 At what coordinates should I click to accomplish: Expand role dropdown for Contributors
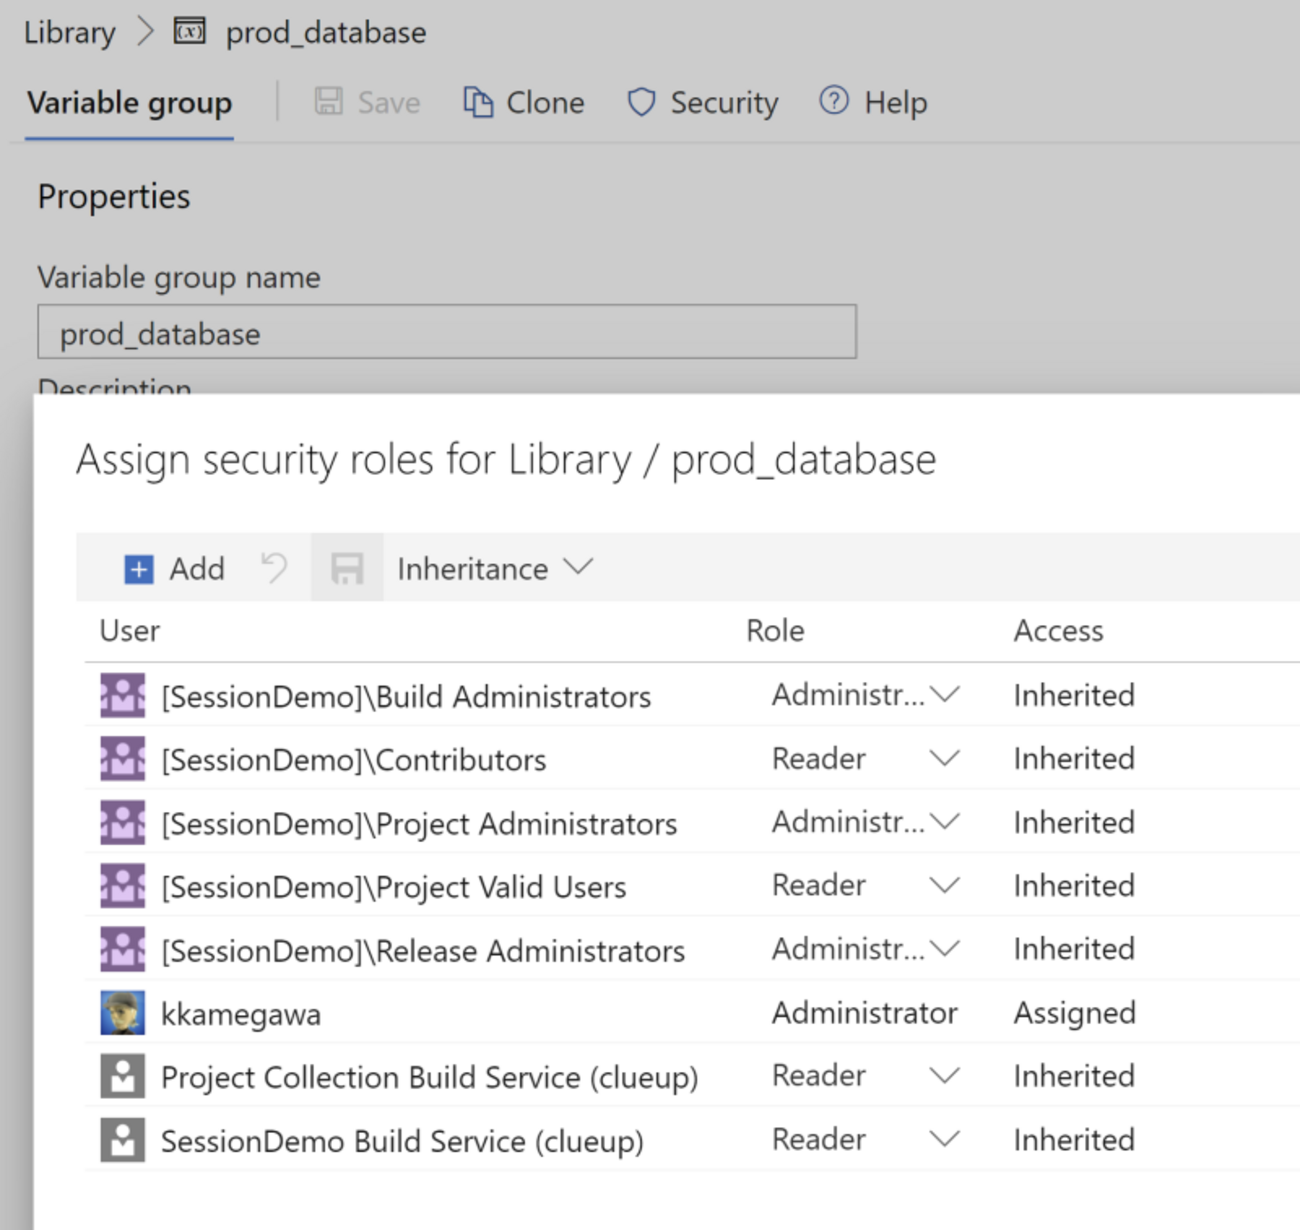[x=944, y=759]
